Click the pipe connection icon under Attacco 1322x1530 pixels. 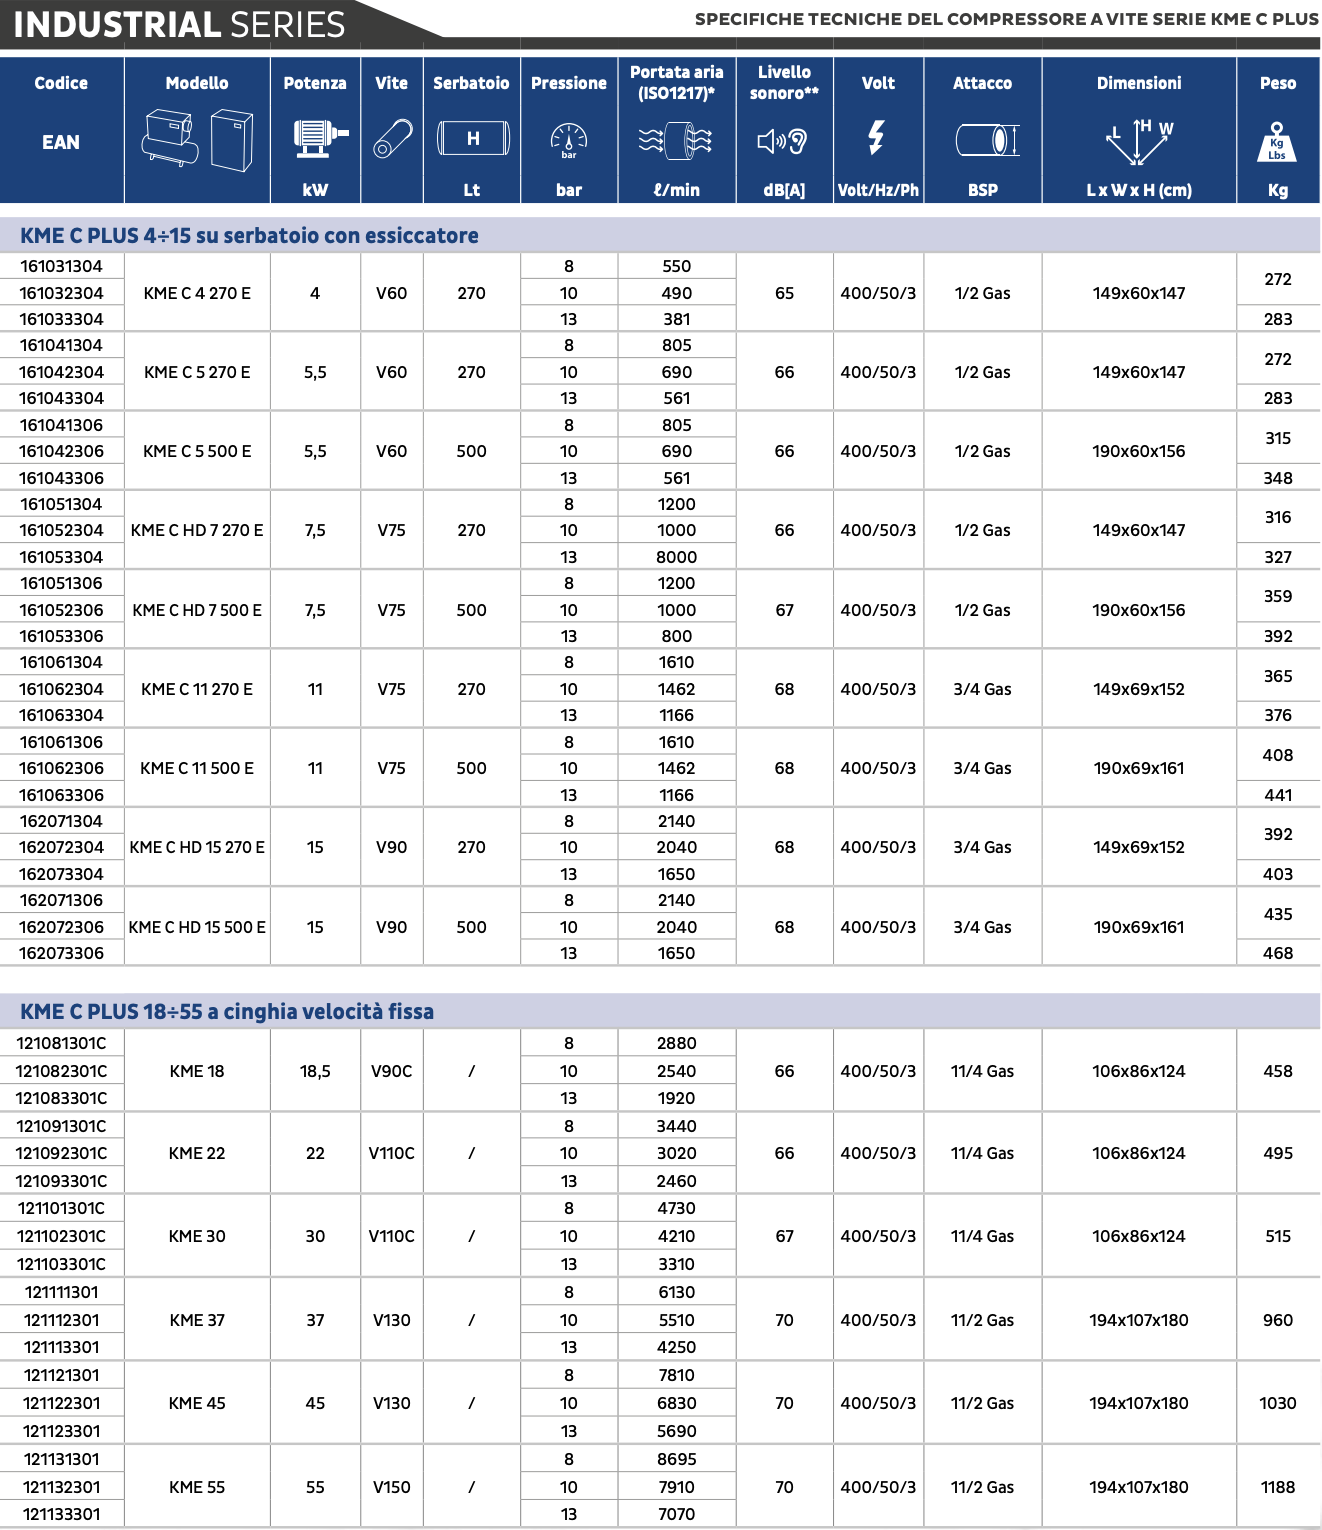987,140
